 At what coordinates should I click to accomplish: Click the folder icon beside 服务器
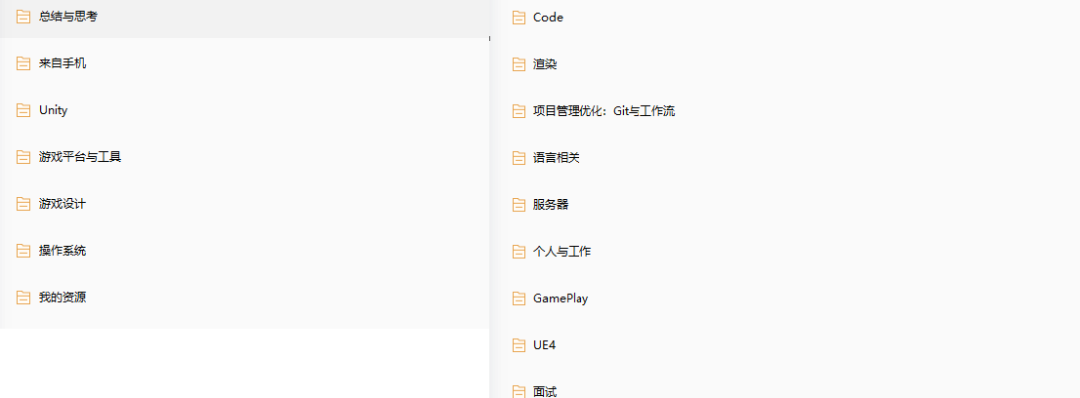[x=519, y=205]
